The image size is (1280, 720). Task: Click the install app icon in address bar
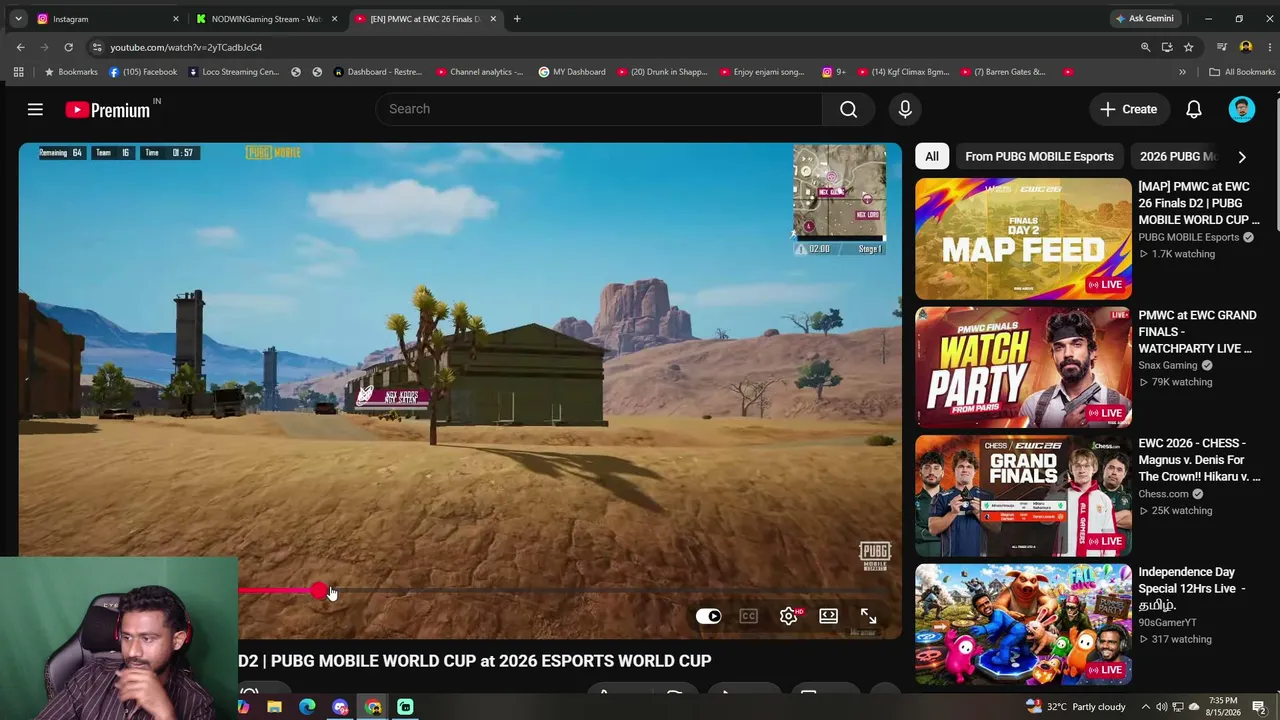[x=1167, y=47]
